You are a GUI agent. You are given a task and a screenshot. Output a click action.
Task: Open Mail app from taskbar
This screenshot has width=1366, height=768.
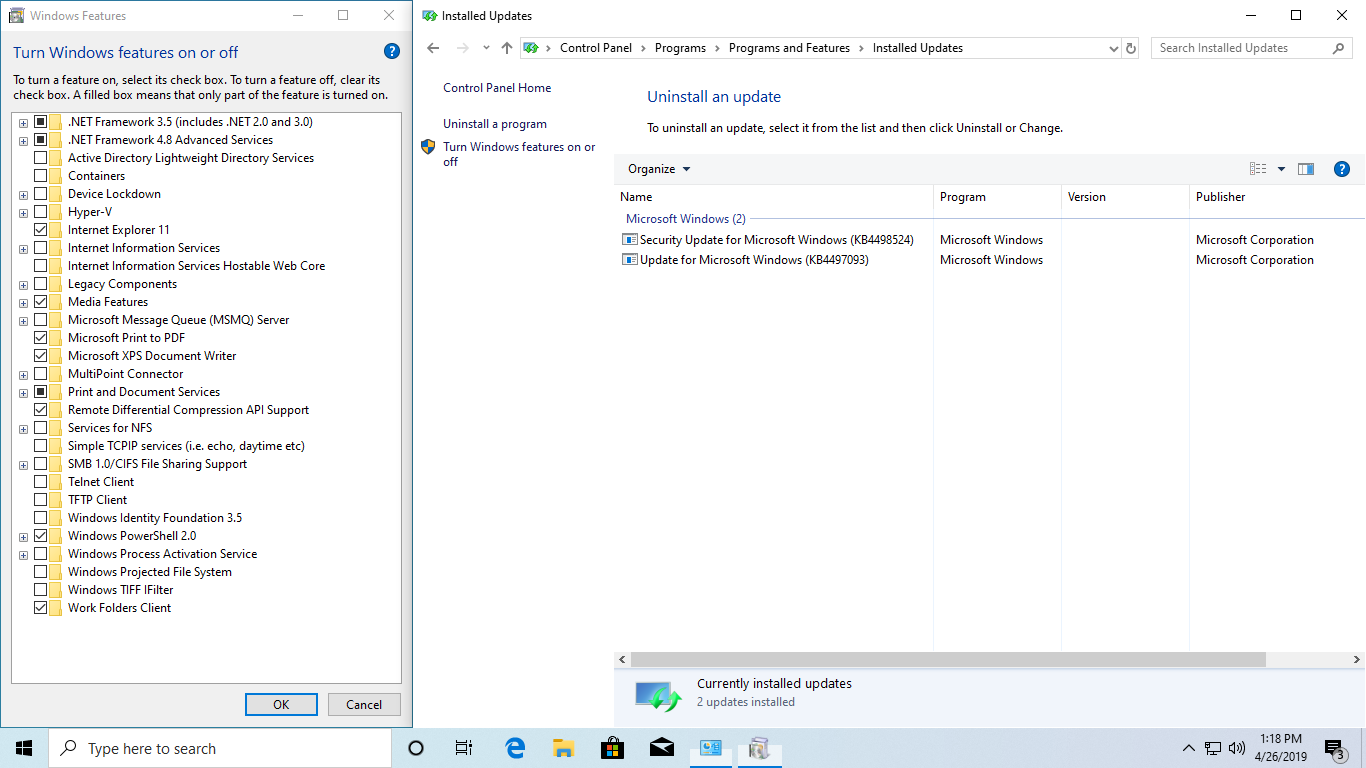(661, 748)
